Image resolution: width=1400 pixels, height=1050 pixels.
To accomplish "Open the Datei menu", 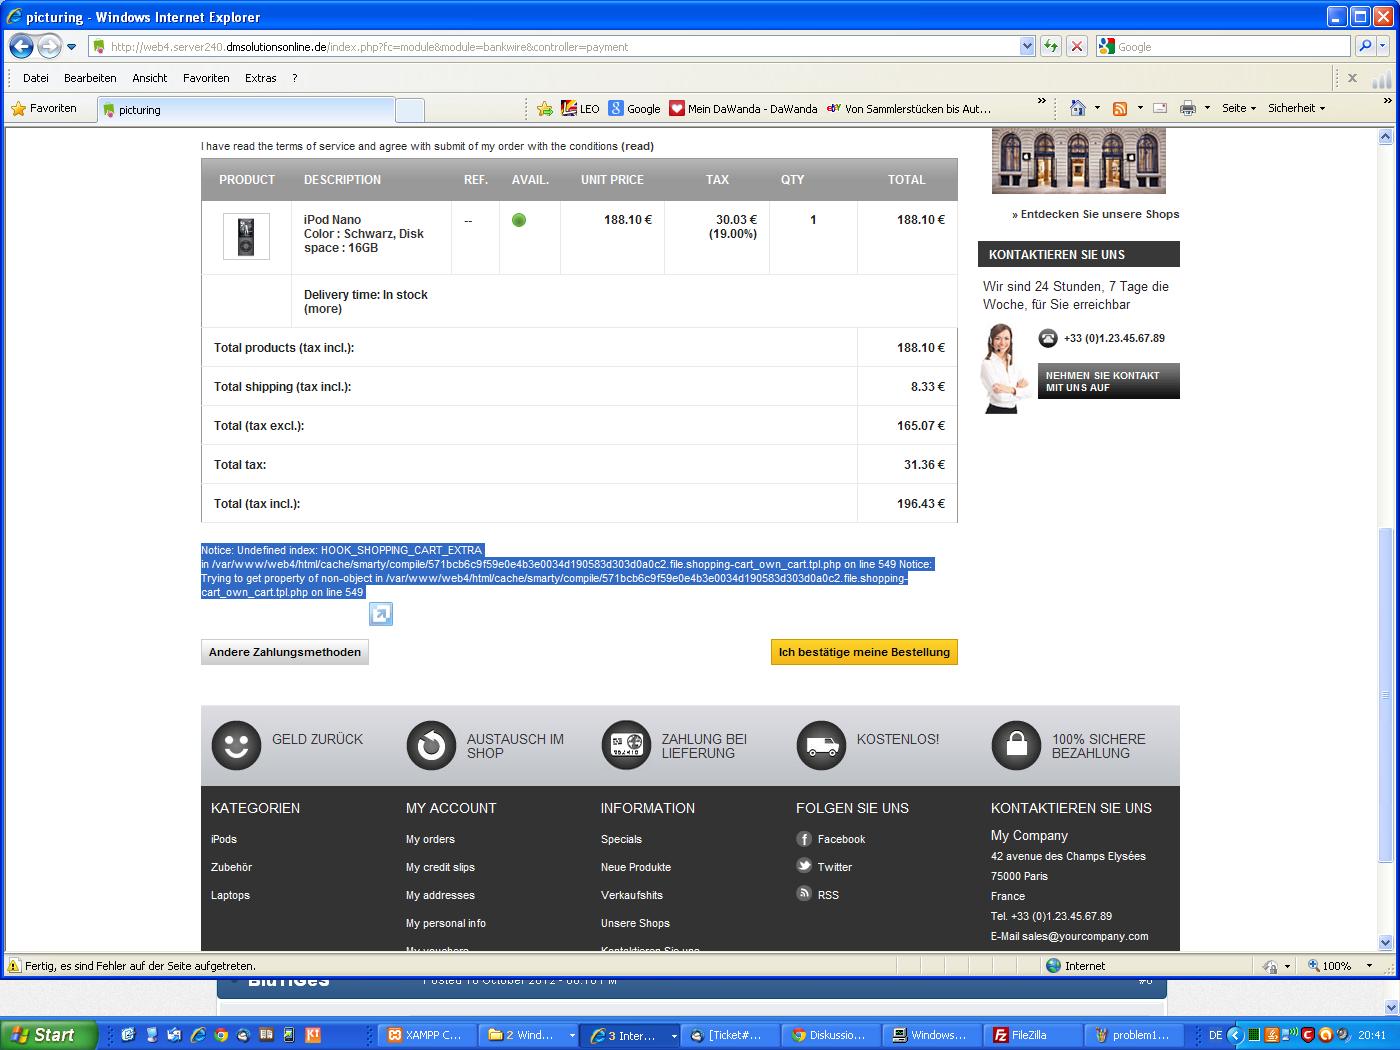I will 36,78.
